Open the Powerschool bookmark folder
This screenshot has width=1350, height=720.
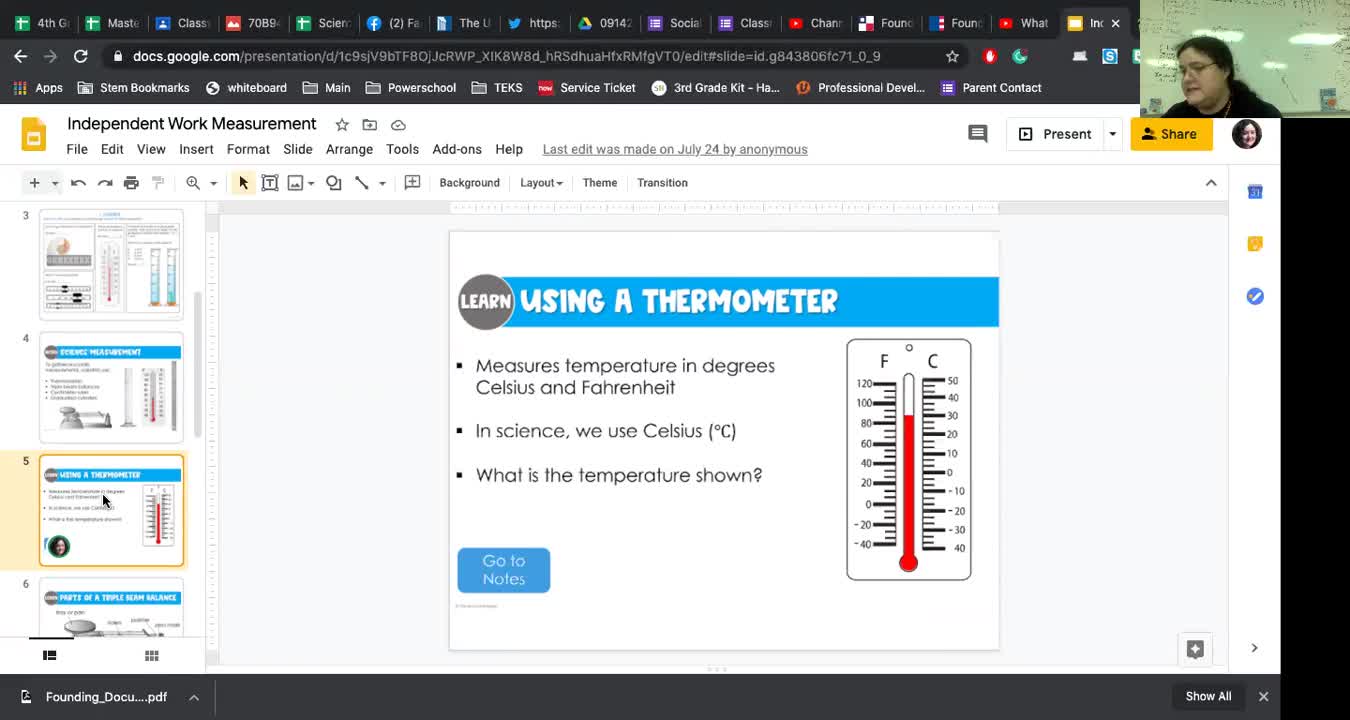(411, 88)
